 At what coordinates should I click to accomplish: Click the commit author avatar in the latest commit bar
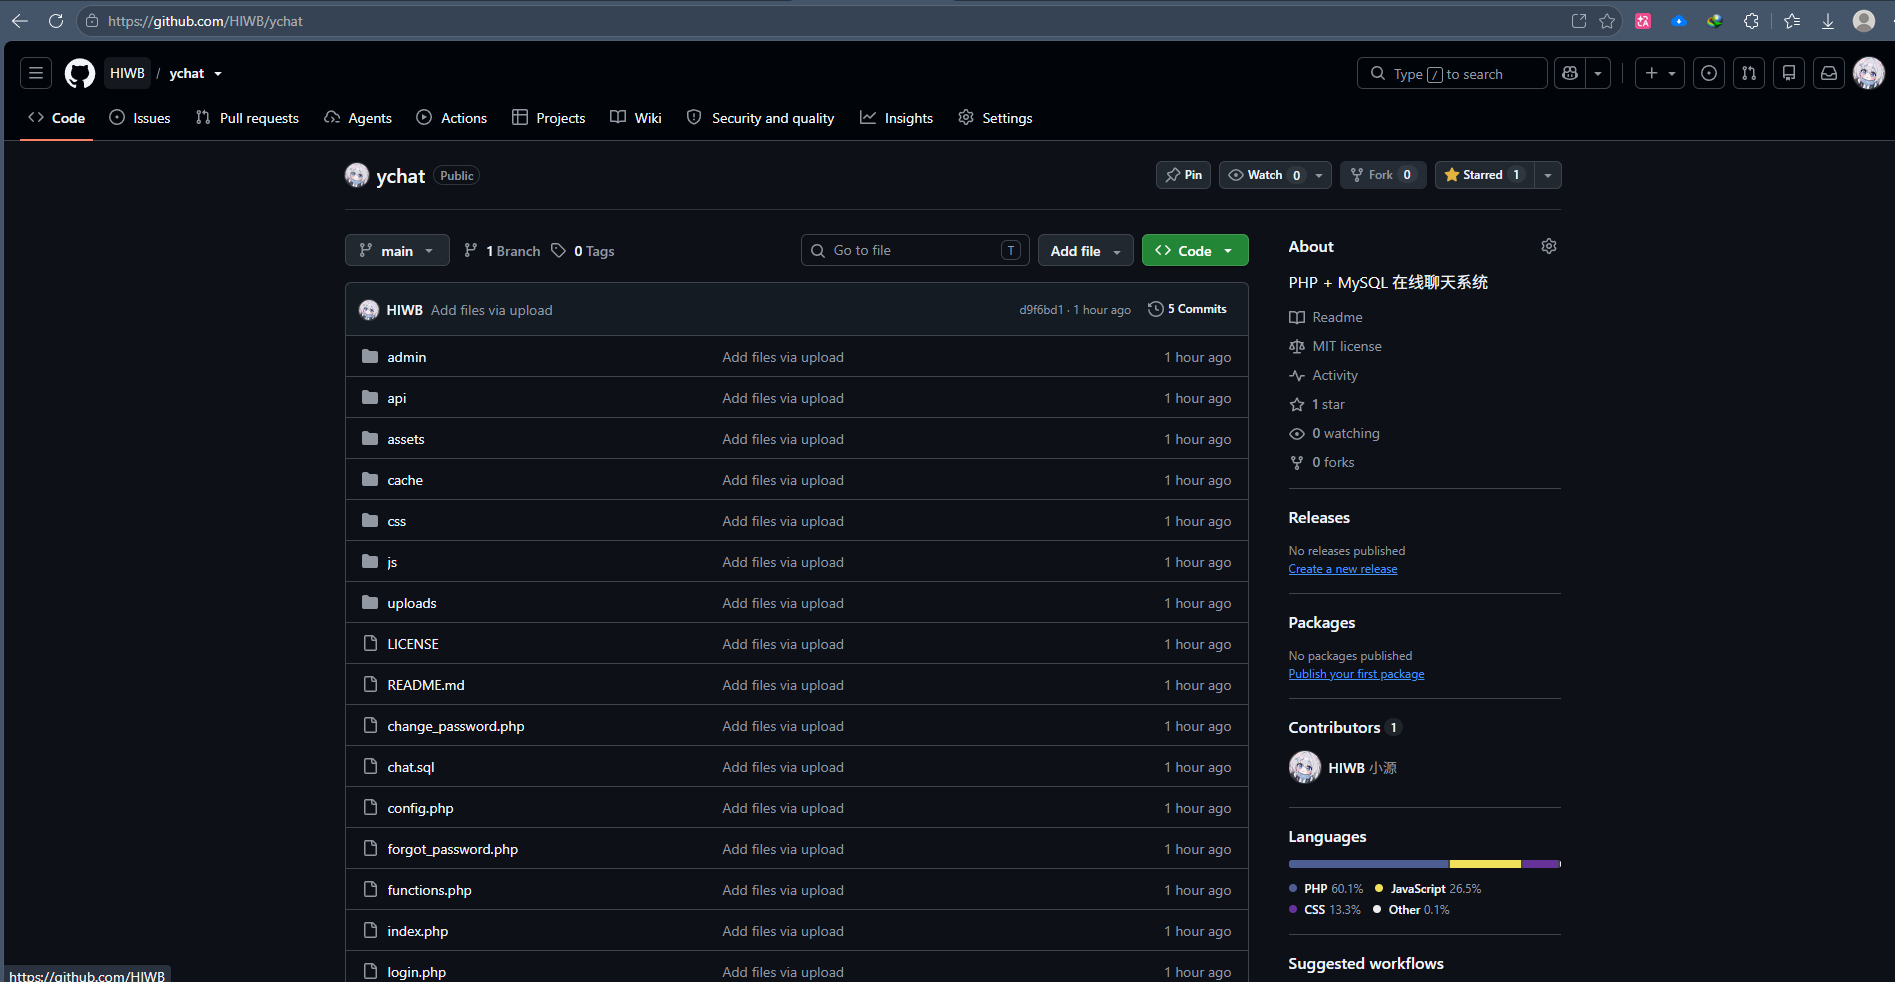tap(369, 310)
